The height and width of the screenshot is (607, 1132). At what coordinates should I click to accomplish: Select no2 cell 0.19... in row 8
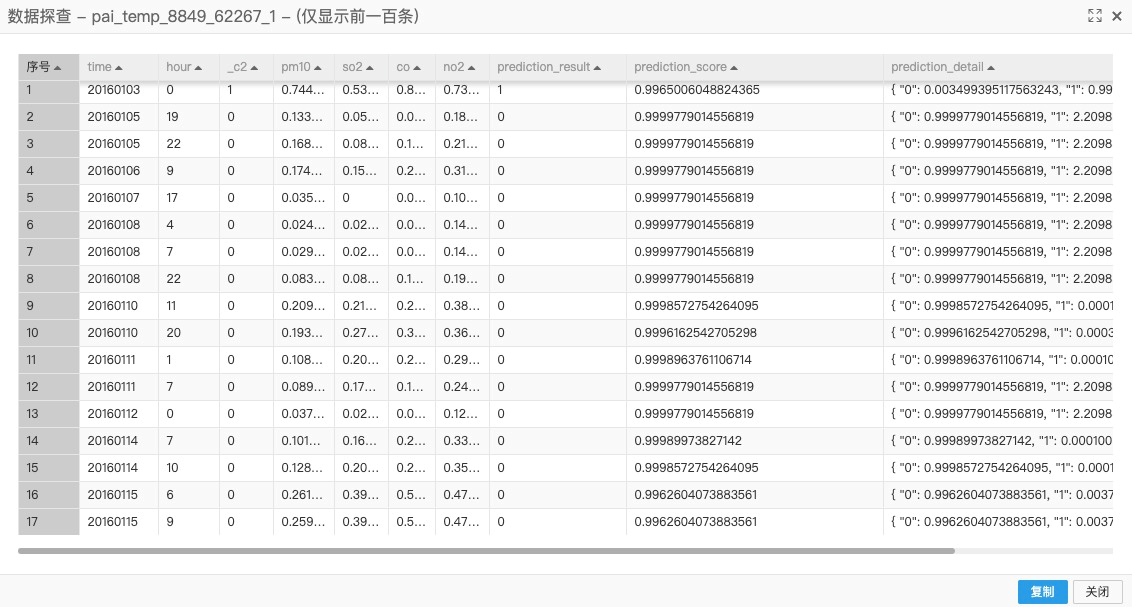(x=462, y=279)
